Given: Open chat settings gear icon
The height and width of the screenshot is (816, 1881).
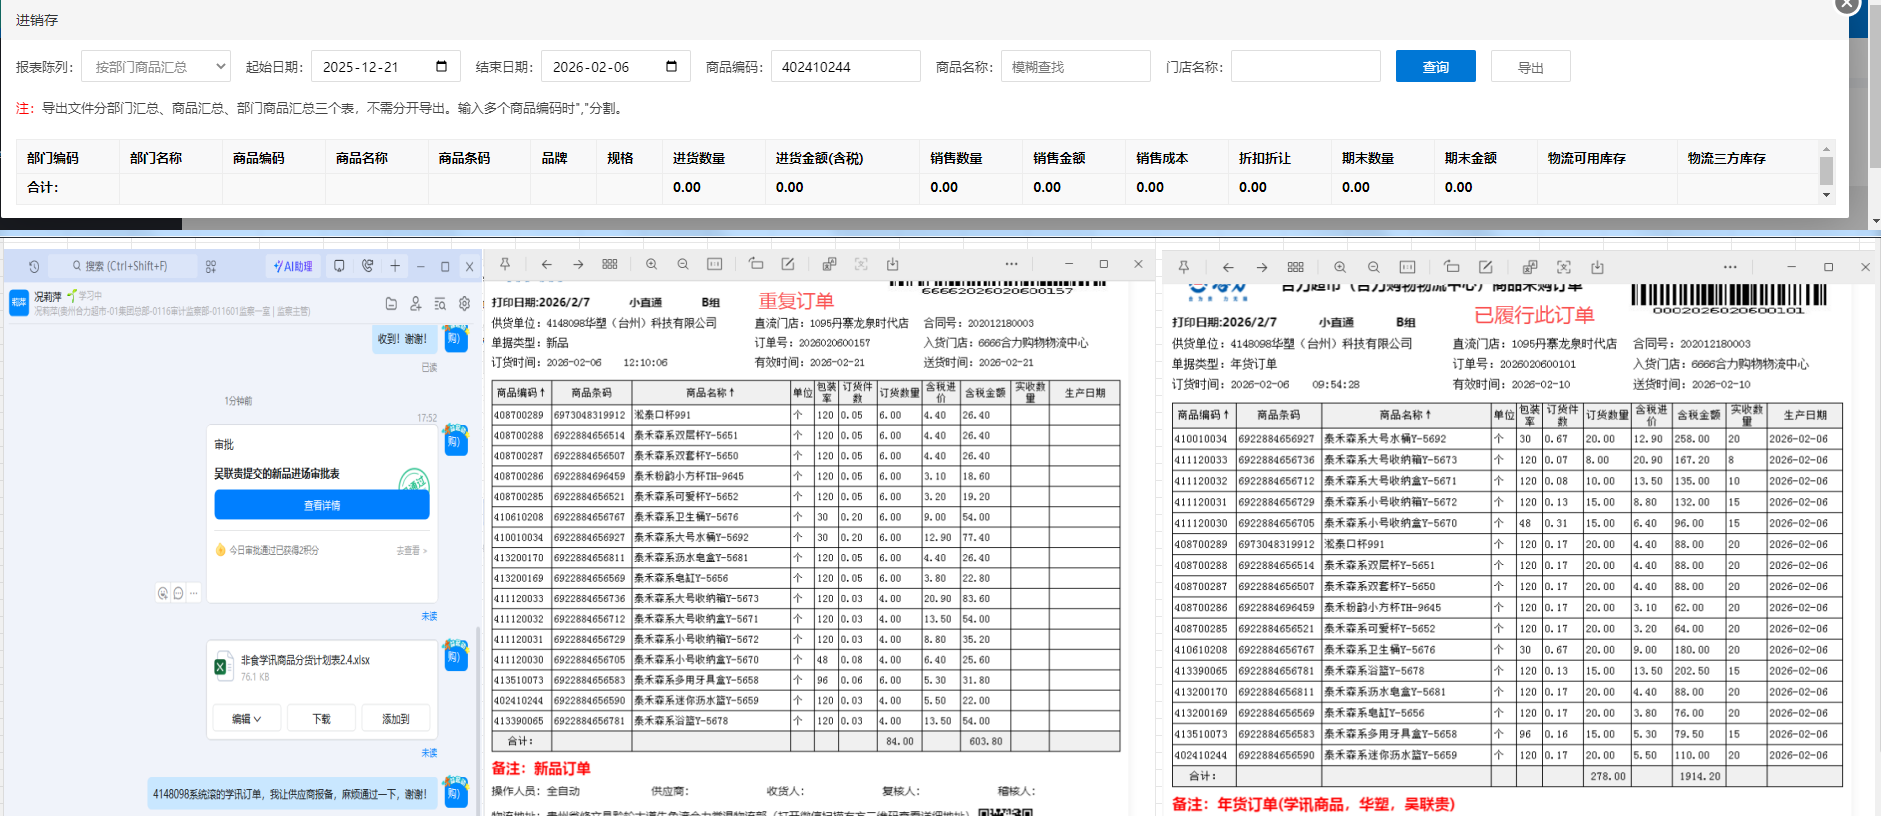Looking at the screenshot, I should click(x=464, y=303).
